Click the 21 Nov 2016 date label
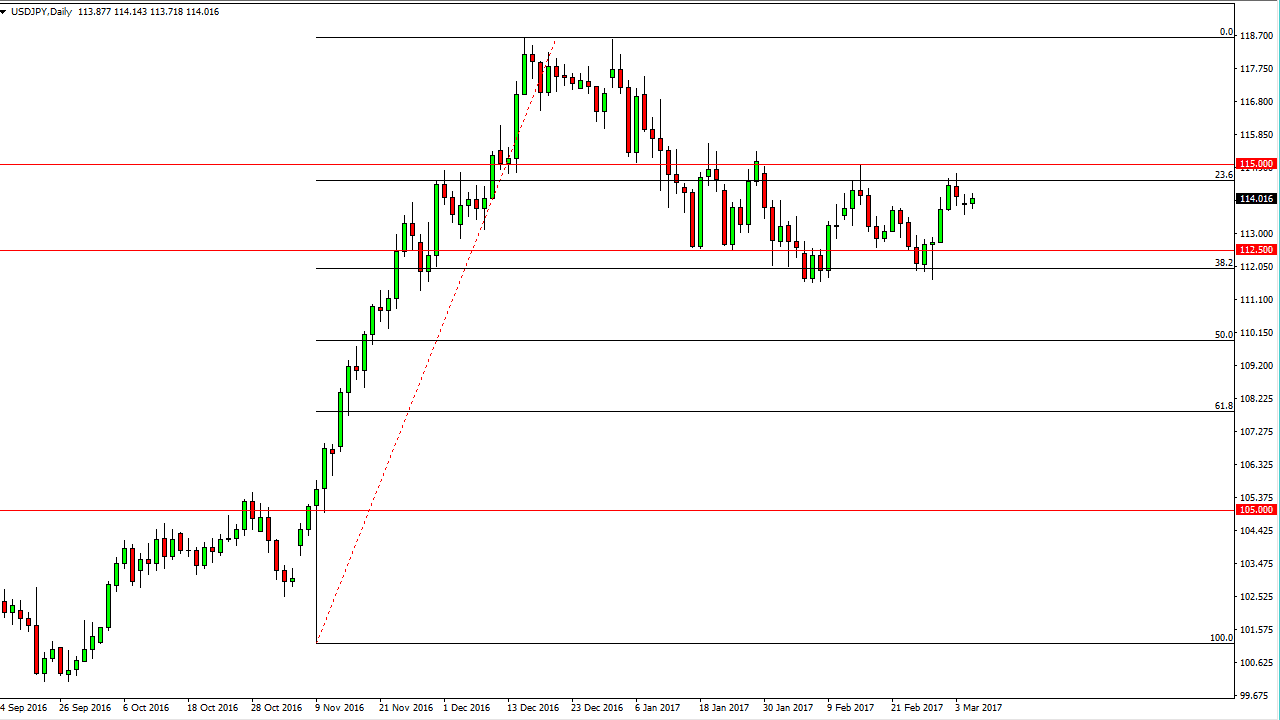 click(x=405, y=708)
